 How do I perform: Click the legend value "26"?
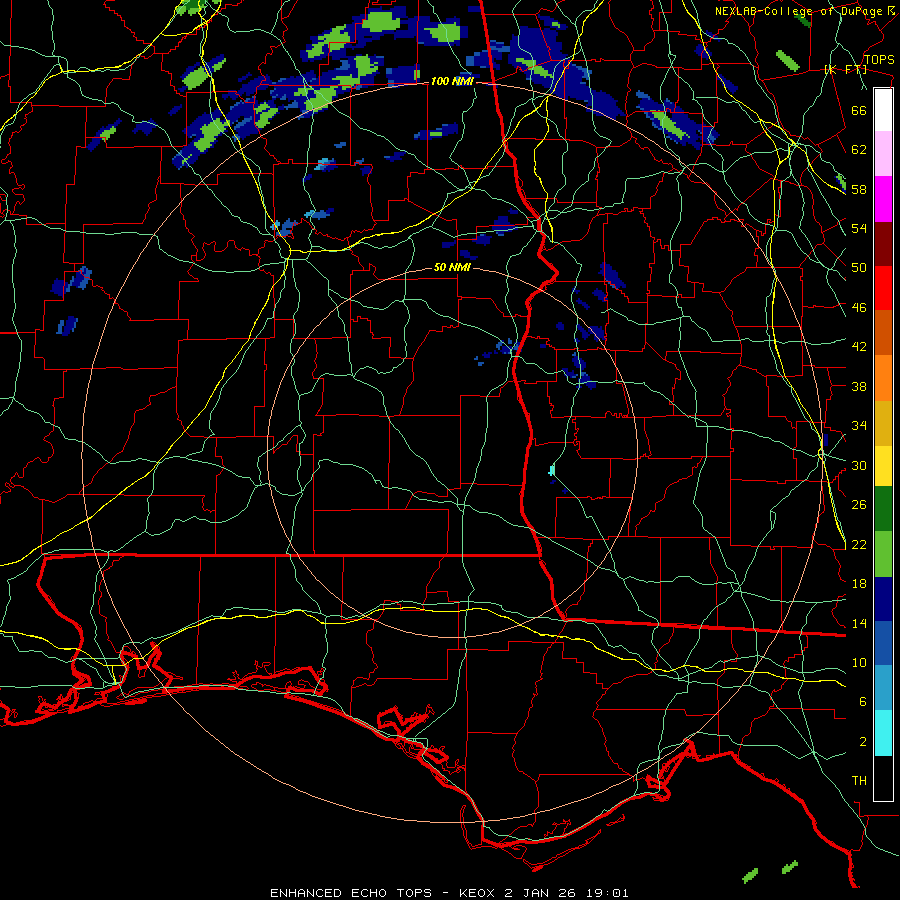pos(859,505)
